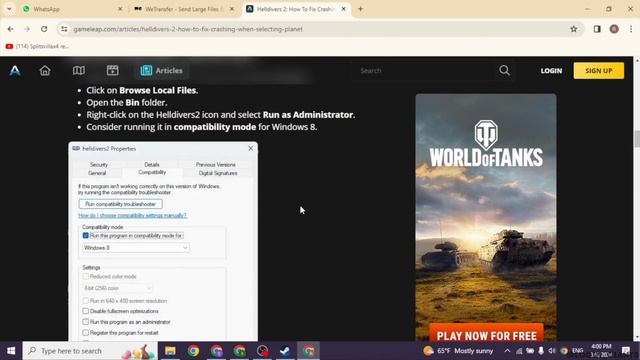This screenshot has height=360, width=640.
Task: Open the network tray icon
Action: coord(519,351)
